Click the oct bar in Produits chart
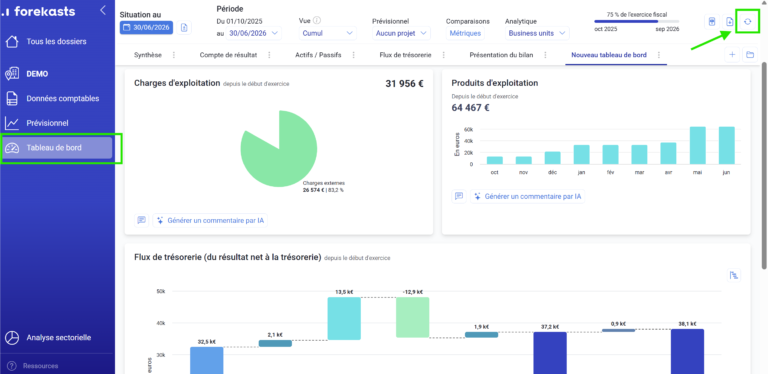This screenshot has width=768, height=374. tap(495, 161)
